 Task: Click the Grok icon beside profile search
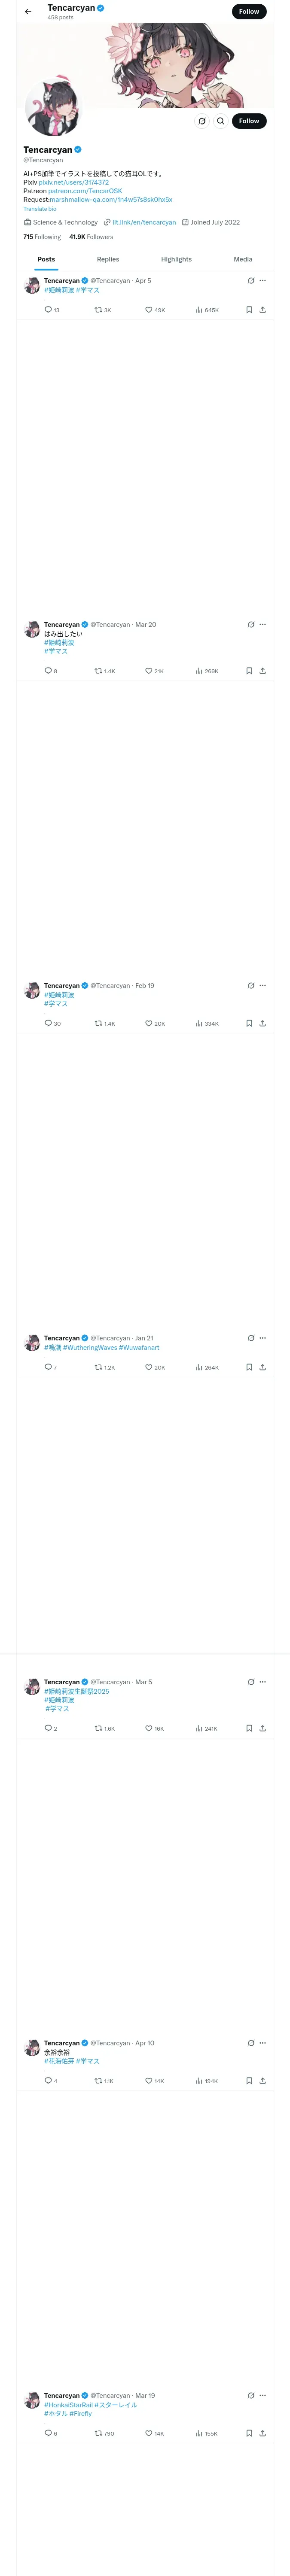(202, 121)
